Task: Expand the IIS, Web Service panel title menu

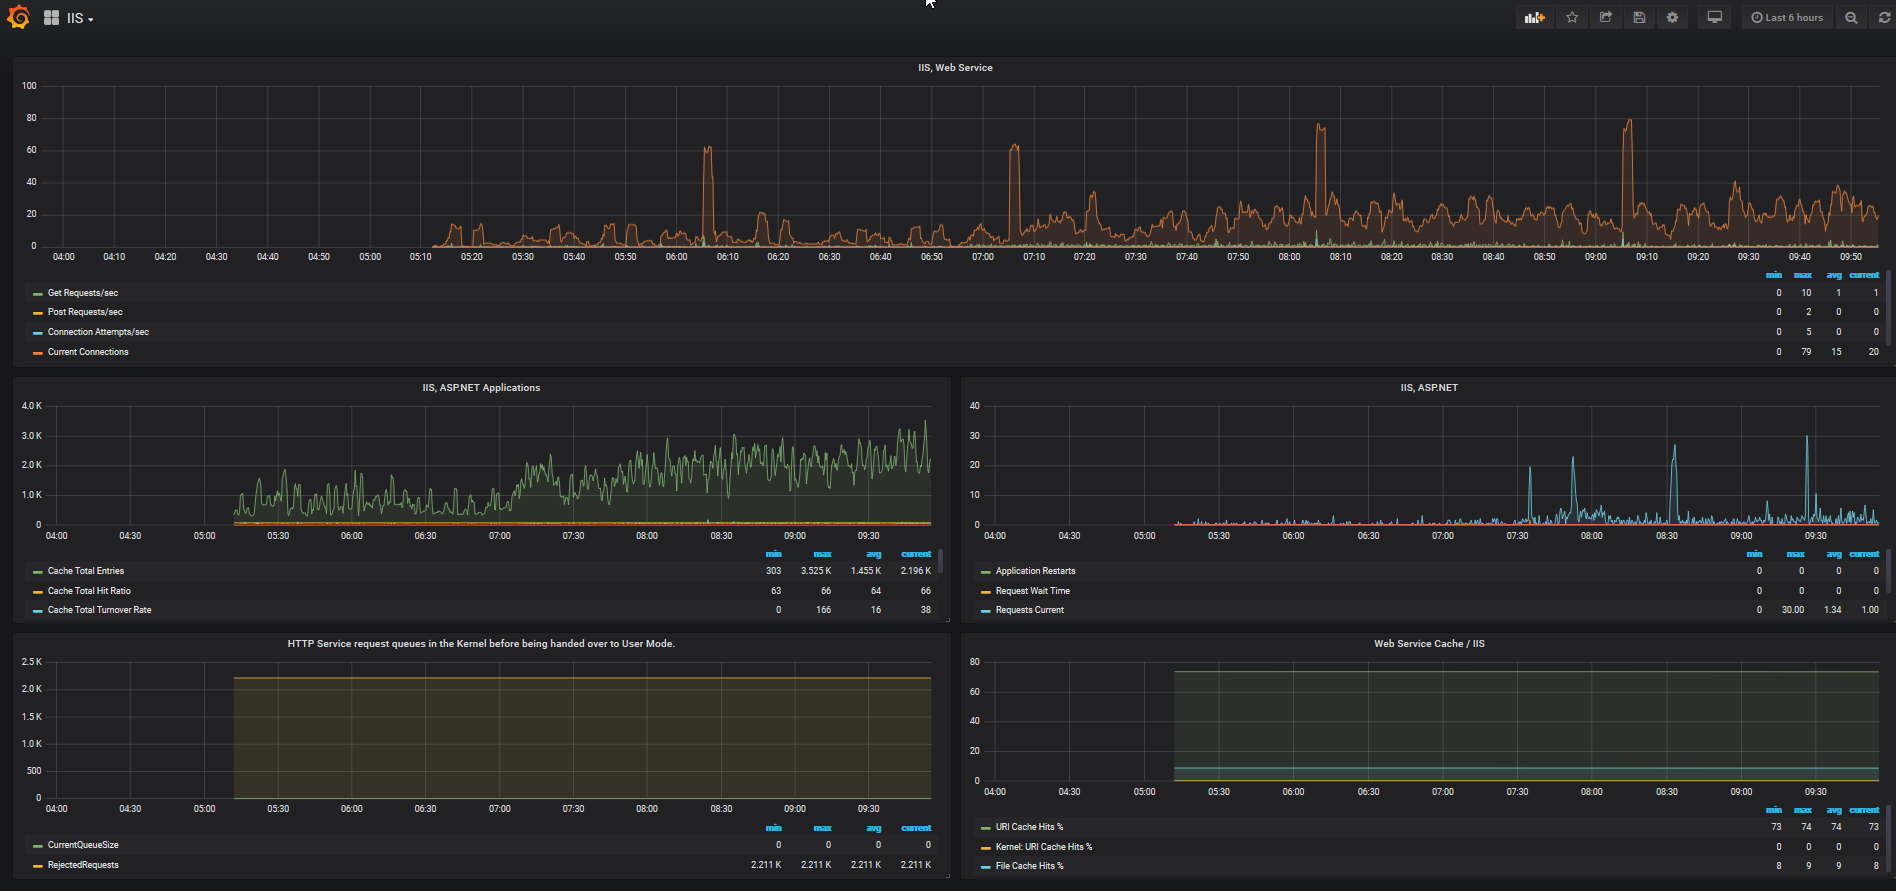Action: point(955,68)
